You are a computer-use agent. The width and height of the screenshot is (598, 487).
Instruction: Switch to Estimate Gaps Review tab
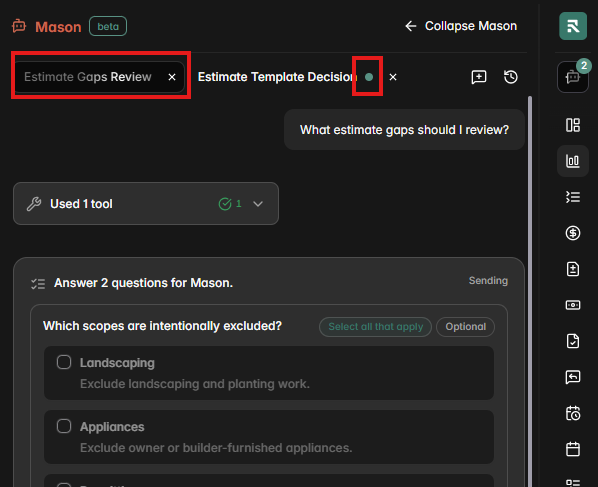88,77
